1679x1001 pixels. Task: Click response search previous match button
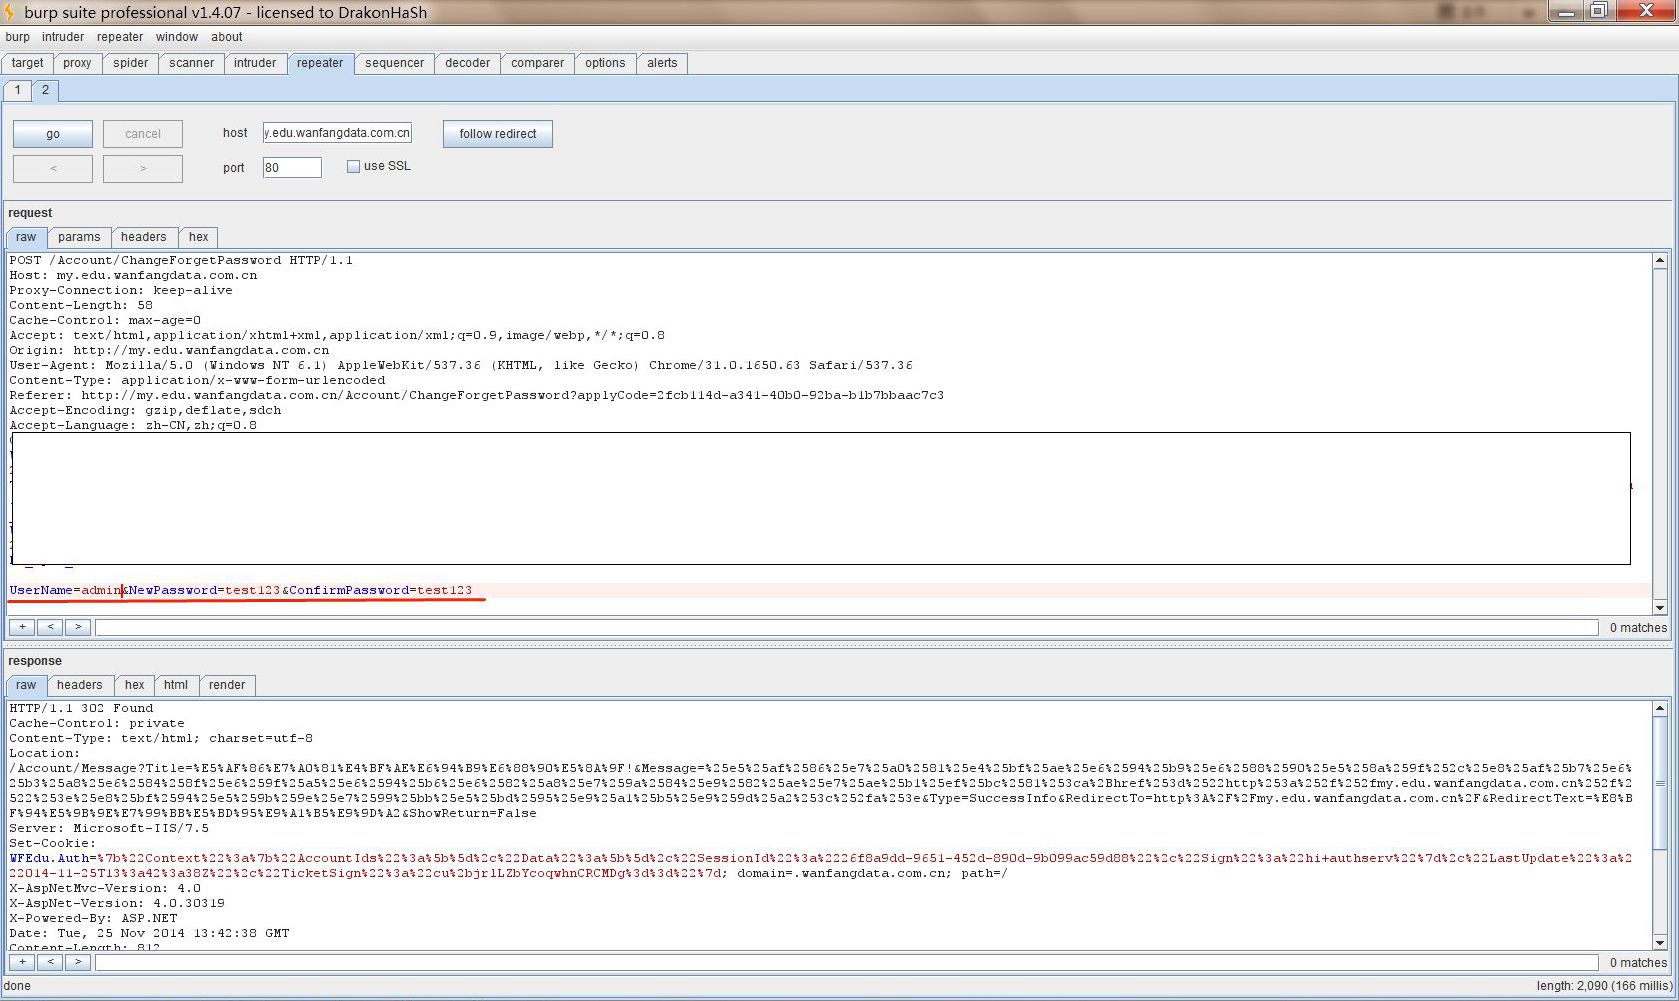[x=50, y=962]
